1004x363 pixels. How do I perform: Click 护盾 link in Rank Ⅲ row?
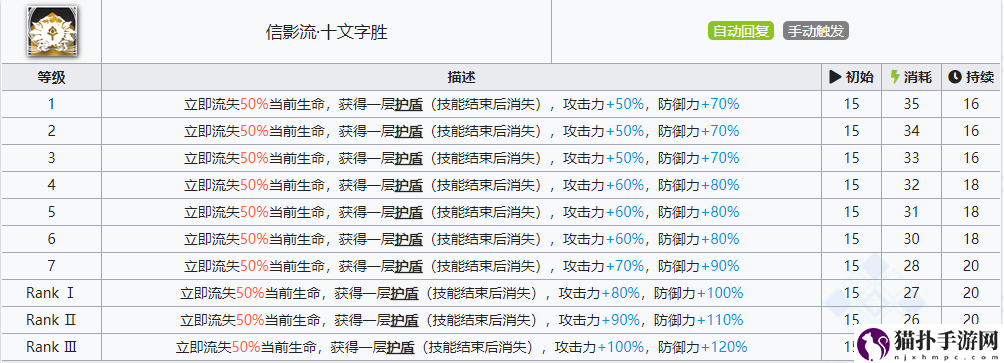coord(401,348)
